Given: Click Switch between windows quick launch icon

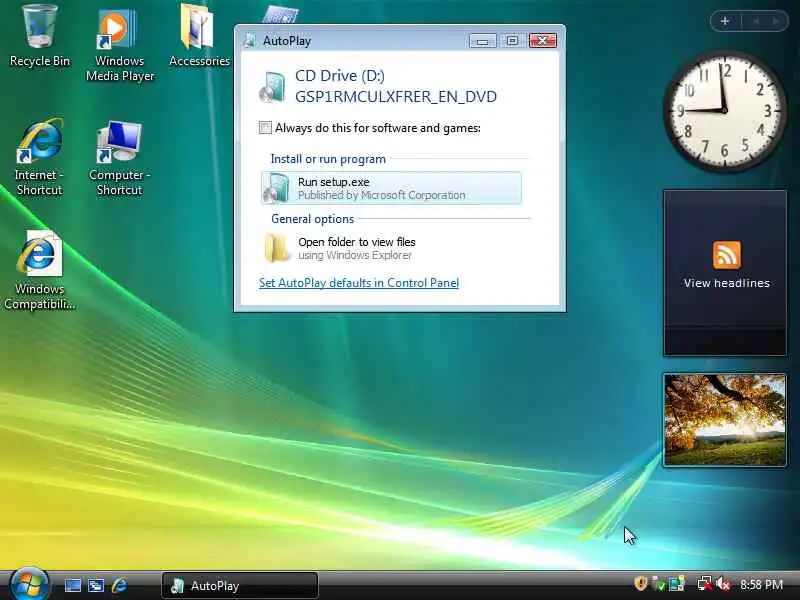Looking at the screenshot, I should coord(96,585).
